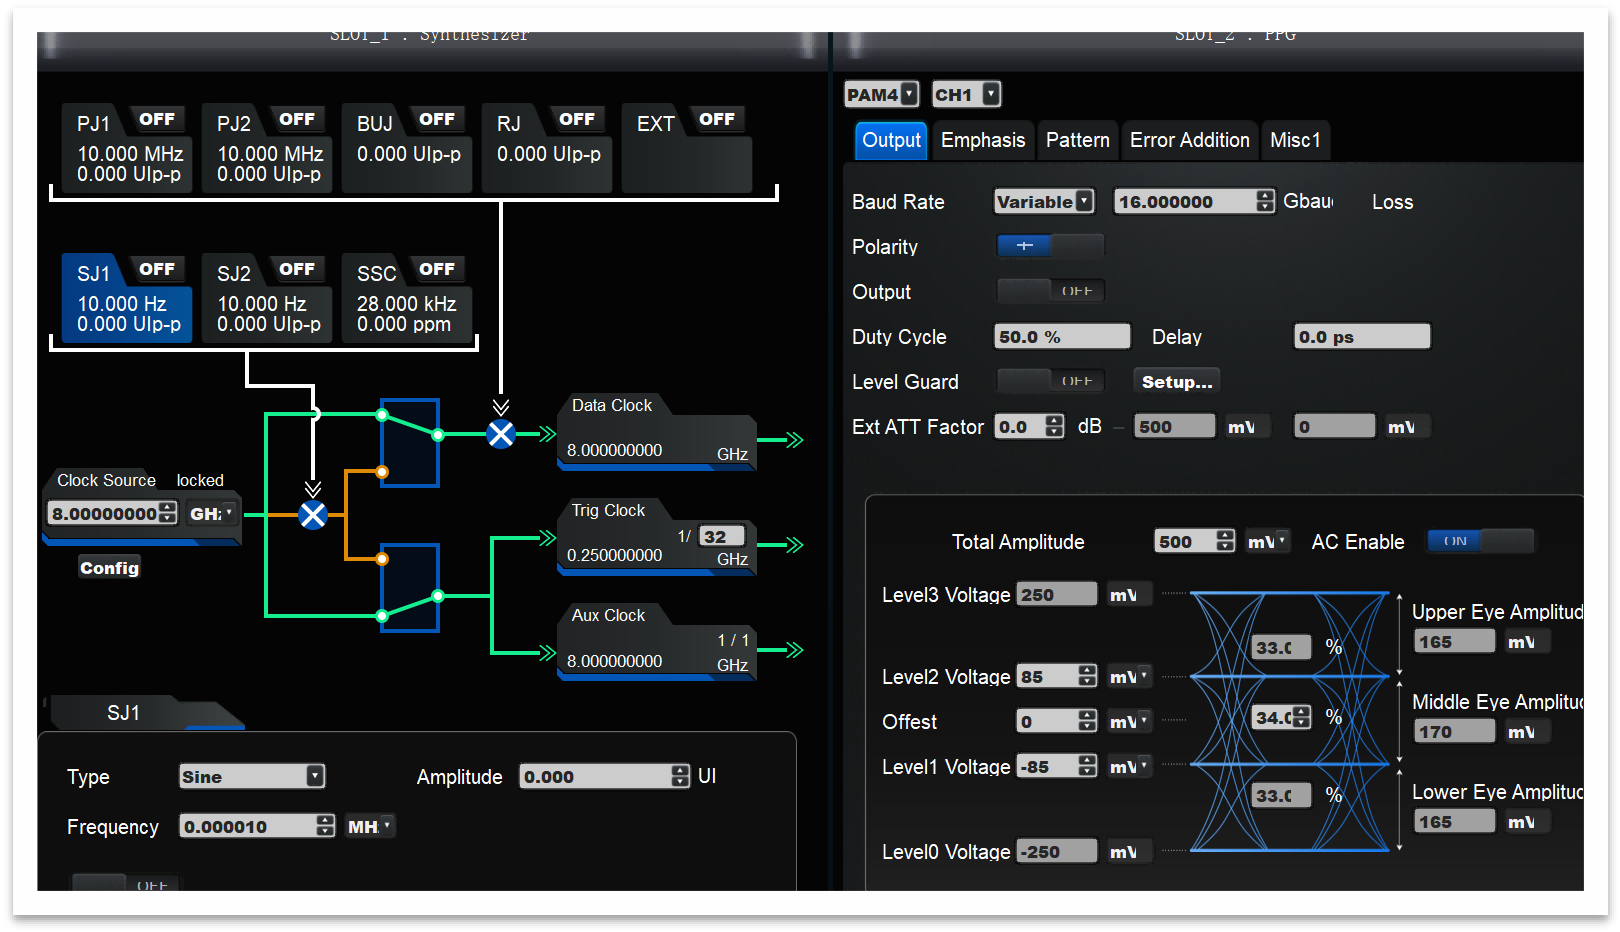The image size is (1620, 932).
Task: Disable the AC Enable switch
Action: pyautogui.click(x=1479, y=541)
